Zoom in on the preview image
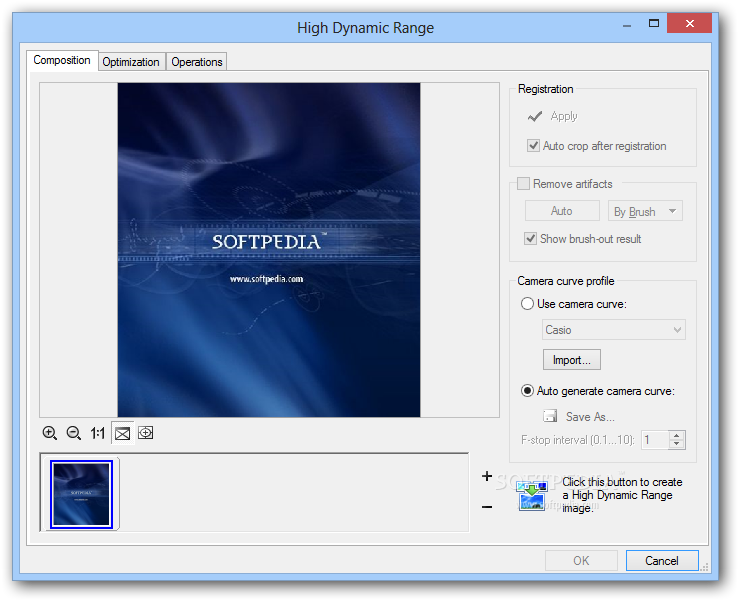The height and width of the screenshot is (601, 739). pyautogui.click(x=49, y=433)
